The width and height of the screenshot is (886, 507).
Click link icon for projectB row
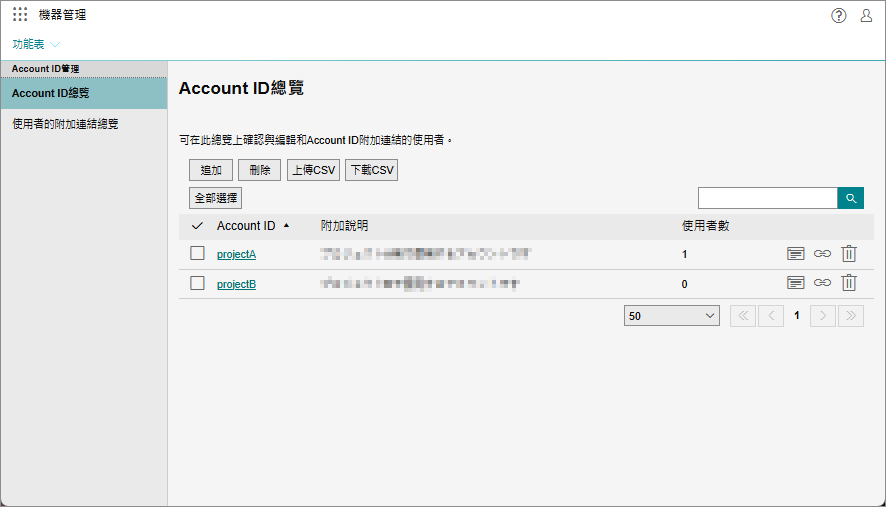point(822,283)
